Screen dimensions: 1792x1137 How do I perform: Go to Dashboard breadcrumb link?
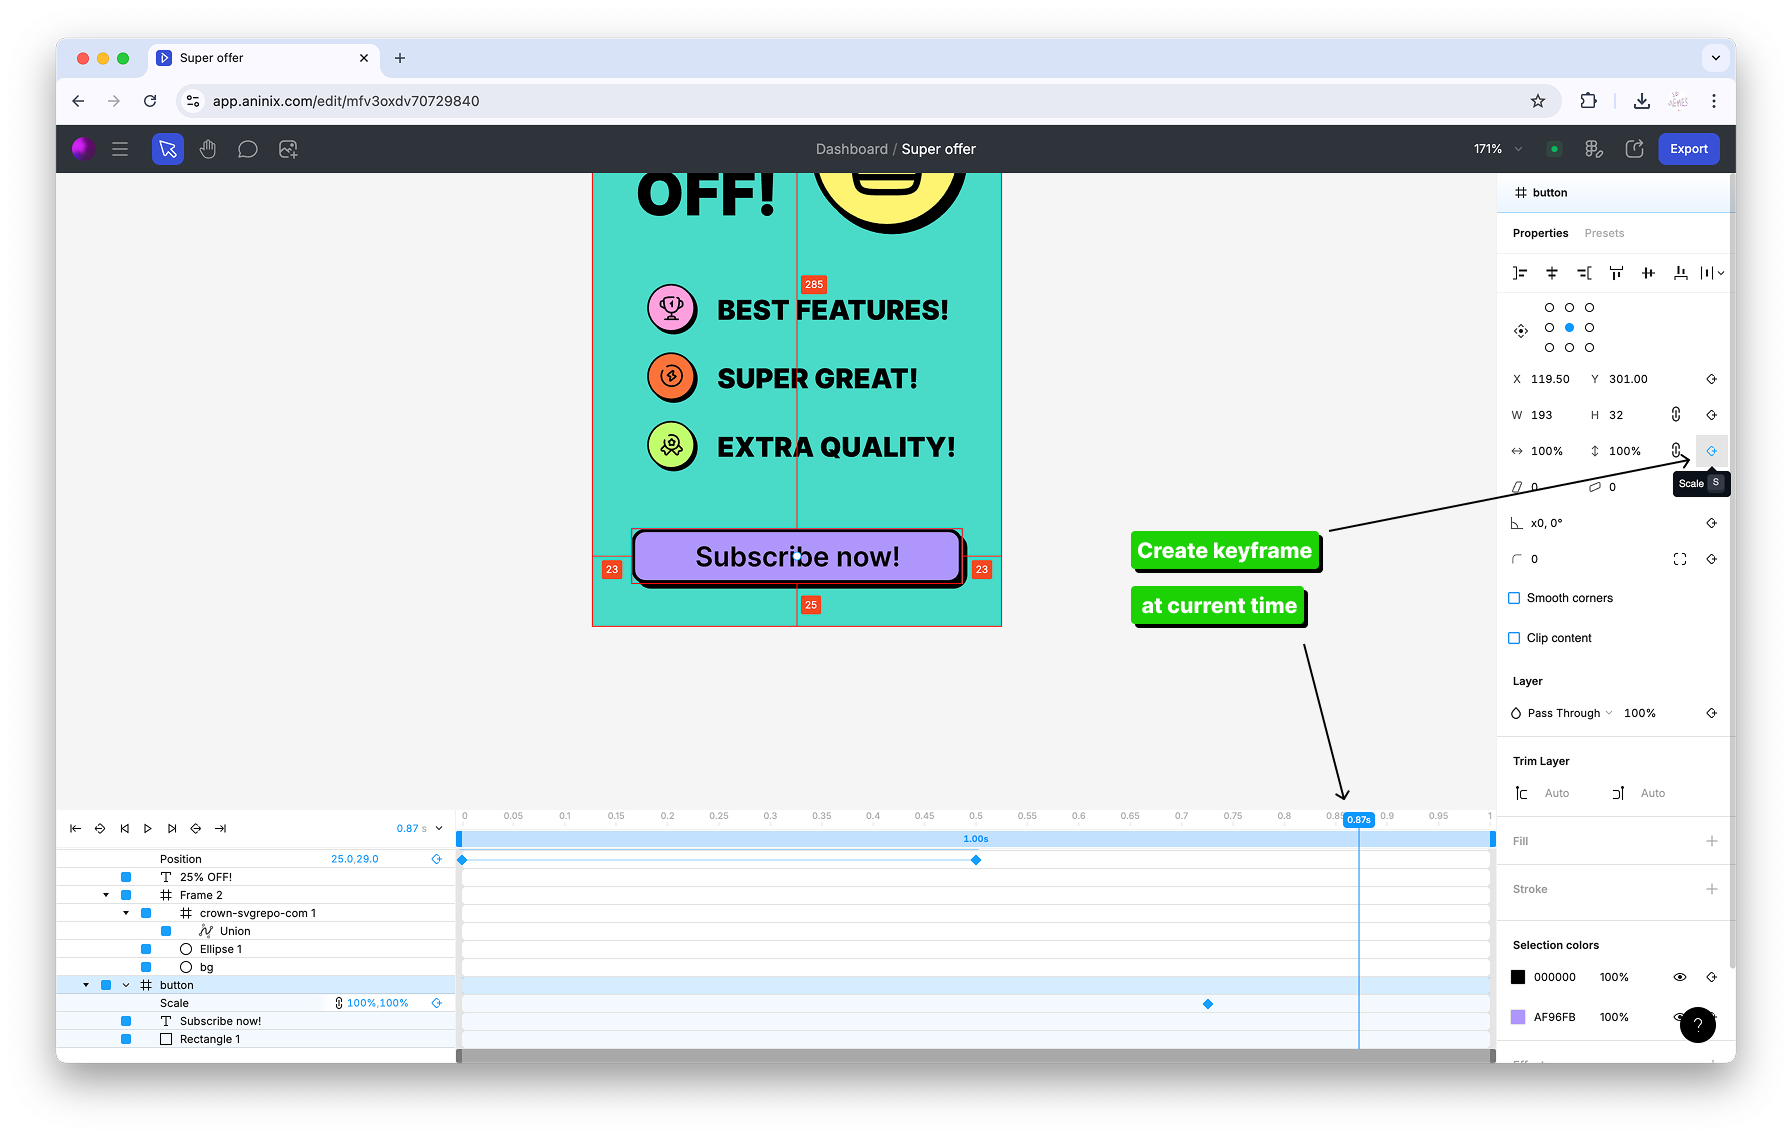(x=852, y=149)
